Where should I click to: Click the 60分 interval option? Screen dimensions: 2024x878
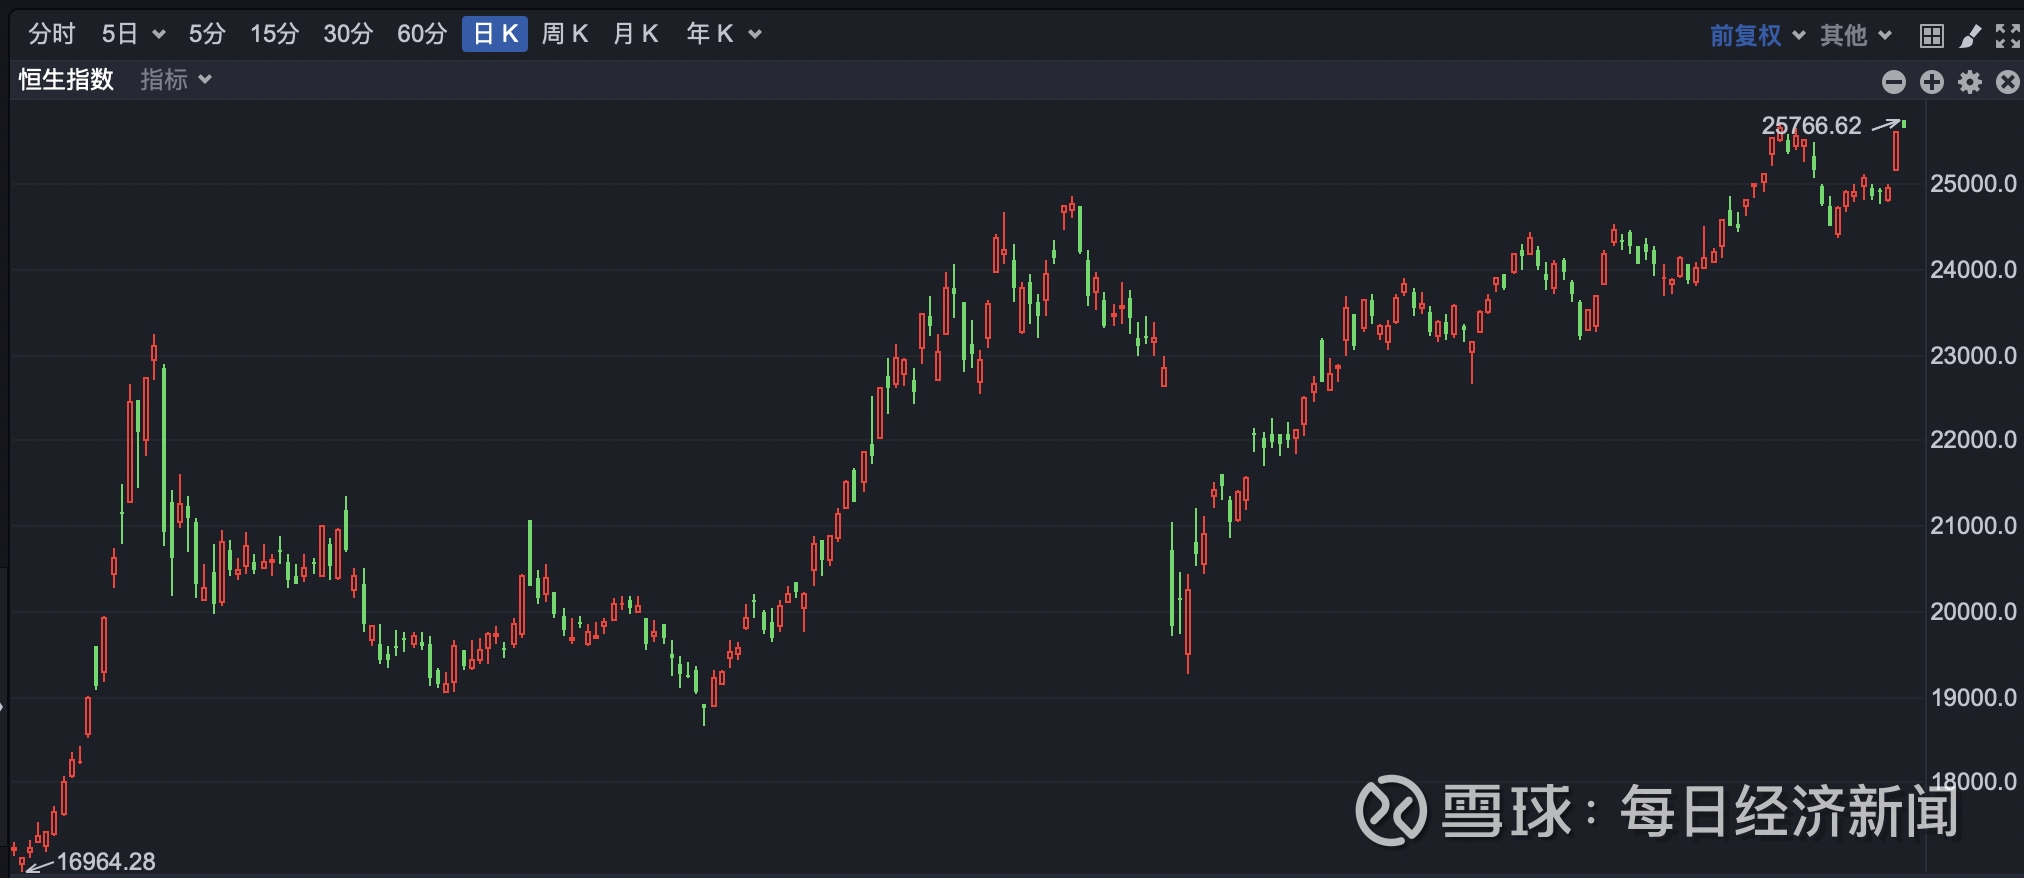[x=421, y=34]
